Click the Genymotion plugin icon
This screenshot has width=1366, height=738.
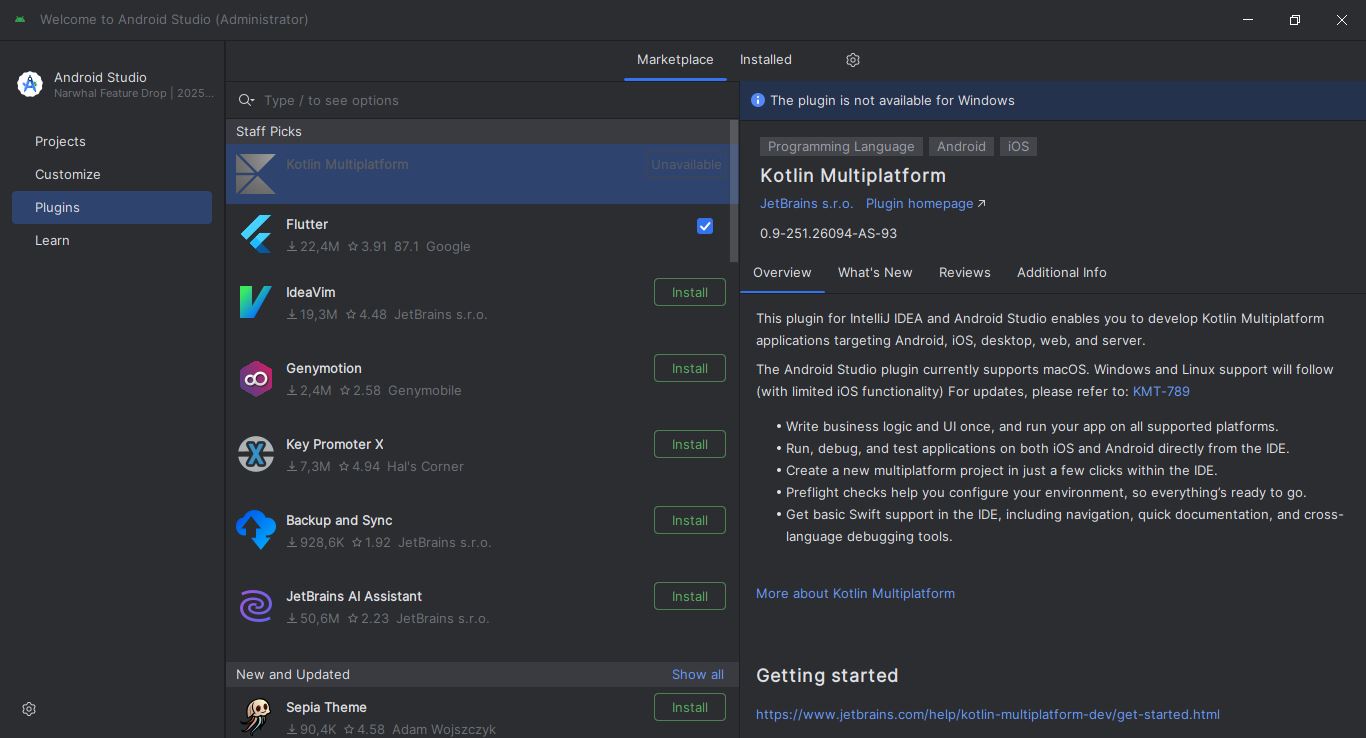coord(256,378)
